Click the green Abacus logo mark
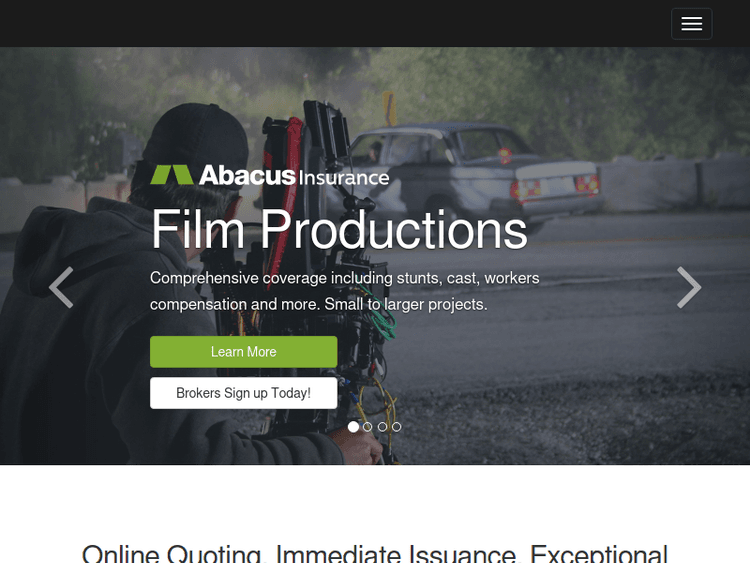The height and width of the screenshot is (563, 750). (172, 175)
